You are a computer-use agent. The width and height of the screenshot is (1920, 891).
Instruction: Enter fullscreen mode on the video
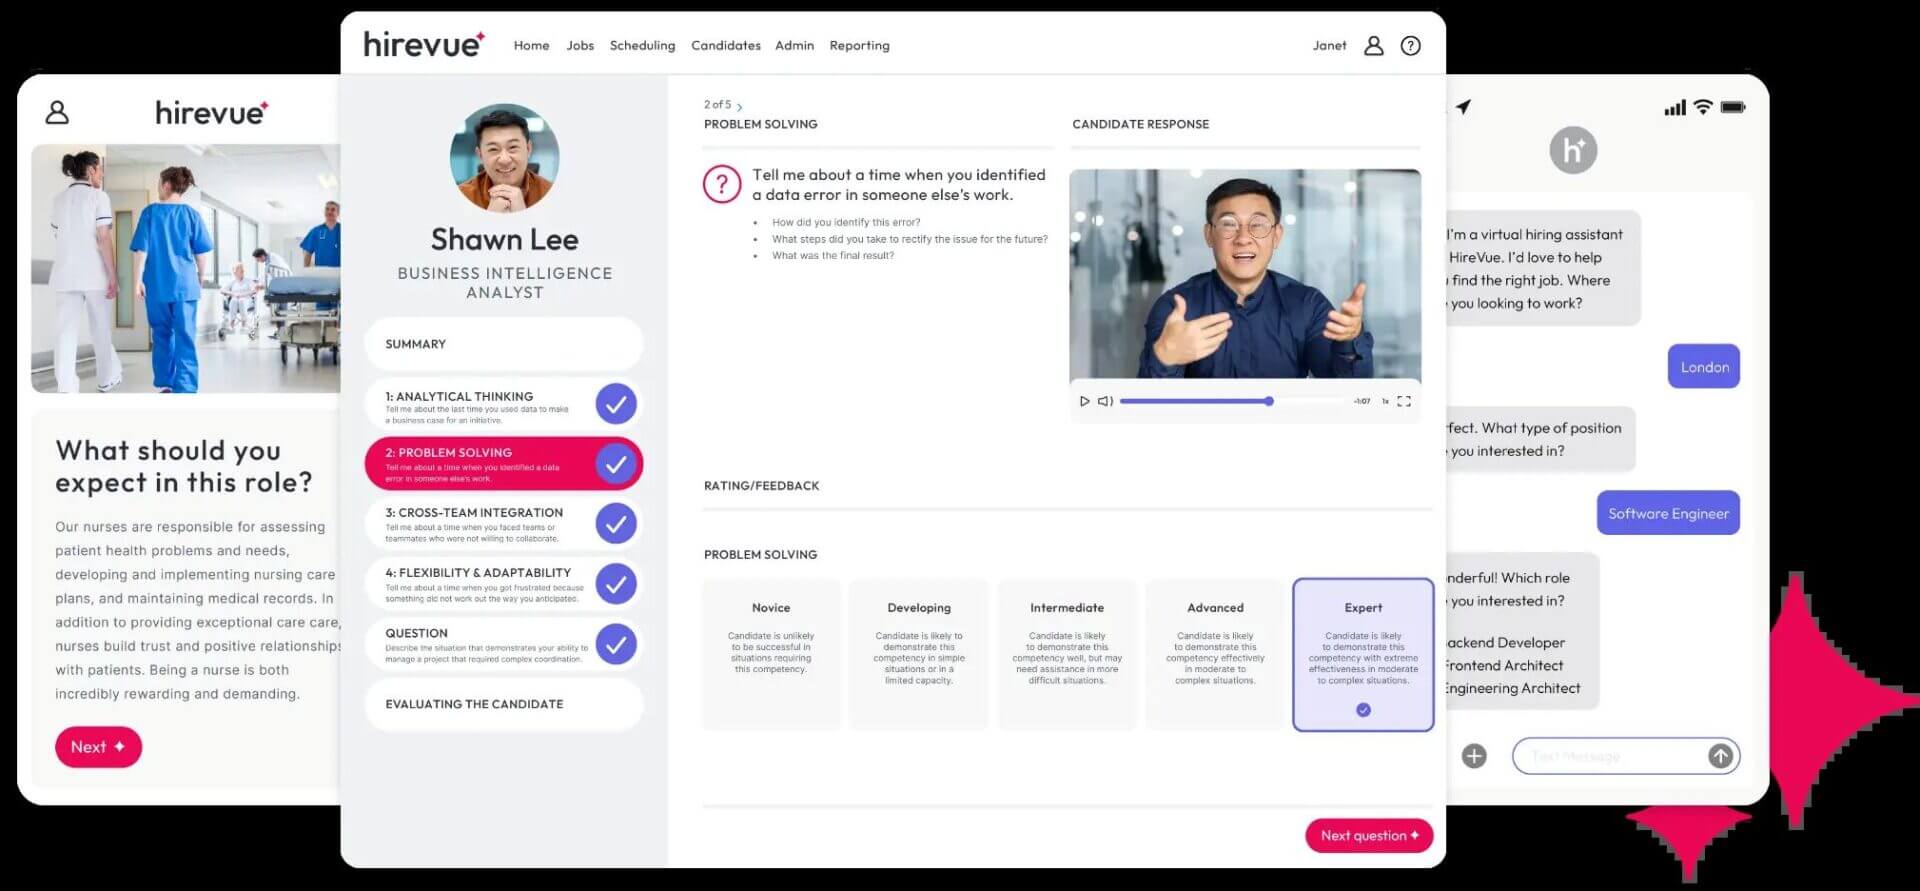pos(1404,401)
